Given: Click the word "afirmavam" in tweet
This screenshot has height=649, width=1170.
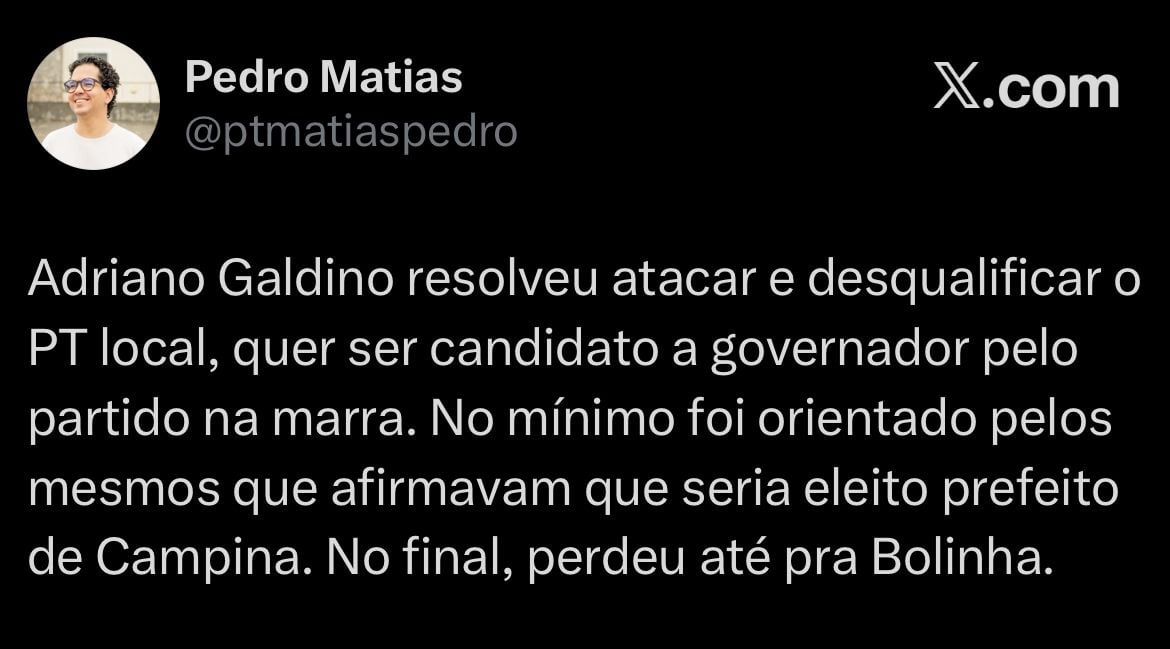Looking at the screenshot, I should pos(451,489).
